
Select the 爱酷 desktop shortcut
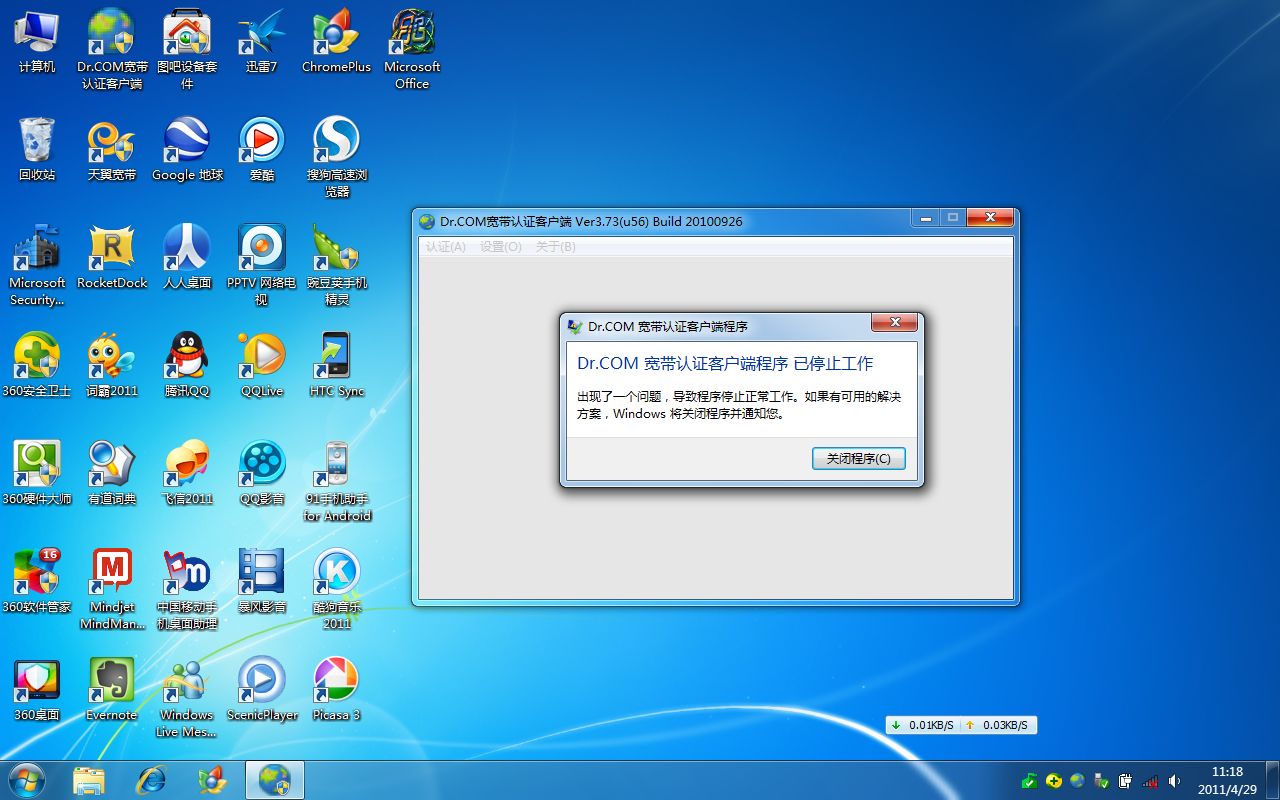point(262,150)
